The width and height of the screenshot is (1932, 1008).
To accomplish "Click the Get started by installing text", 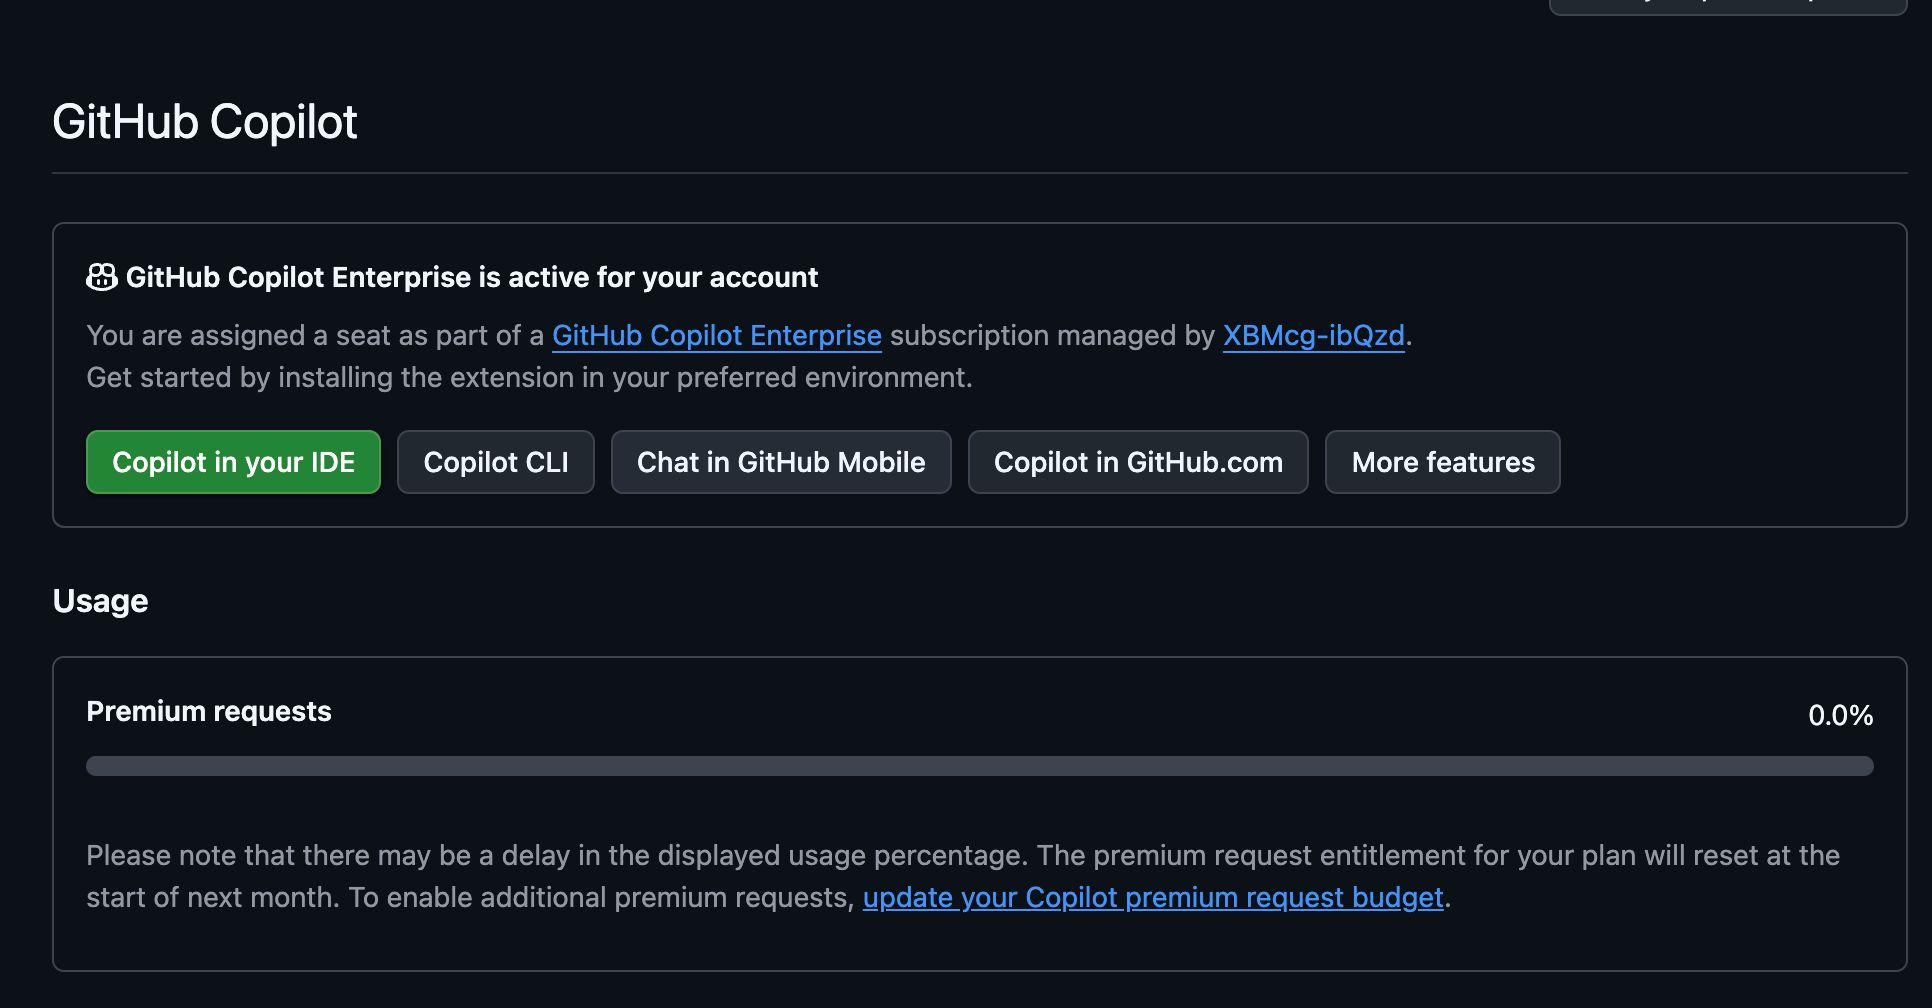I will 528,377.
